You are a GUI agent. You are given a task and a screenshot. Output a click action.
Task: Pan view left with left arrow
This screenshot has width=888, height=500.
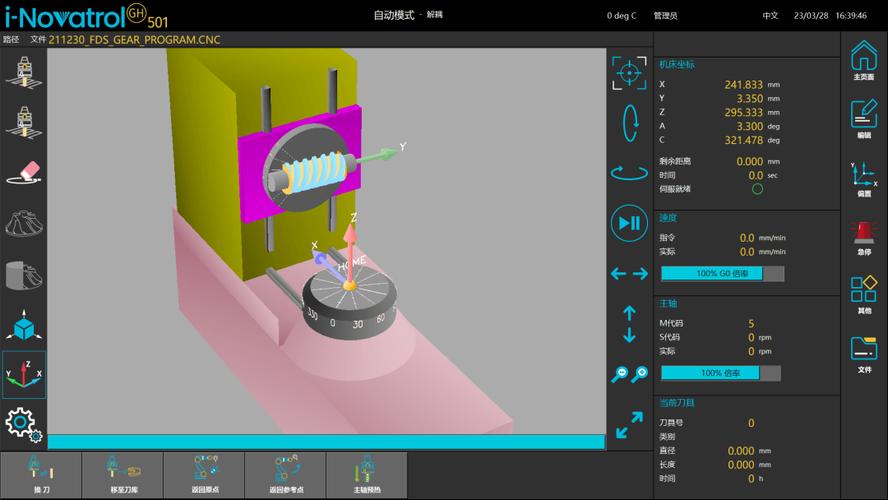(618, 274)
